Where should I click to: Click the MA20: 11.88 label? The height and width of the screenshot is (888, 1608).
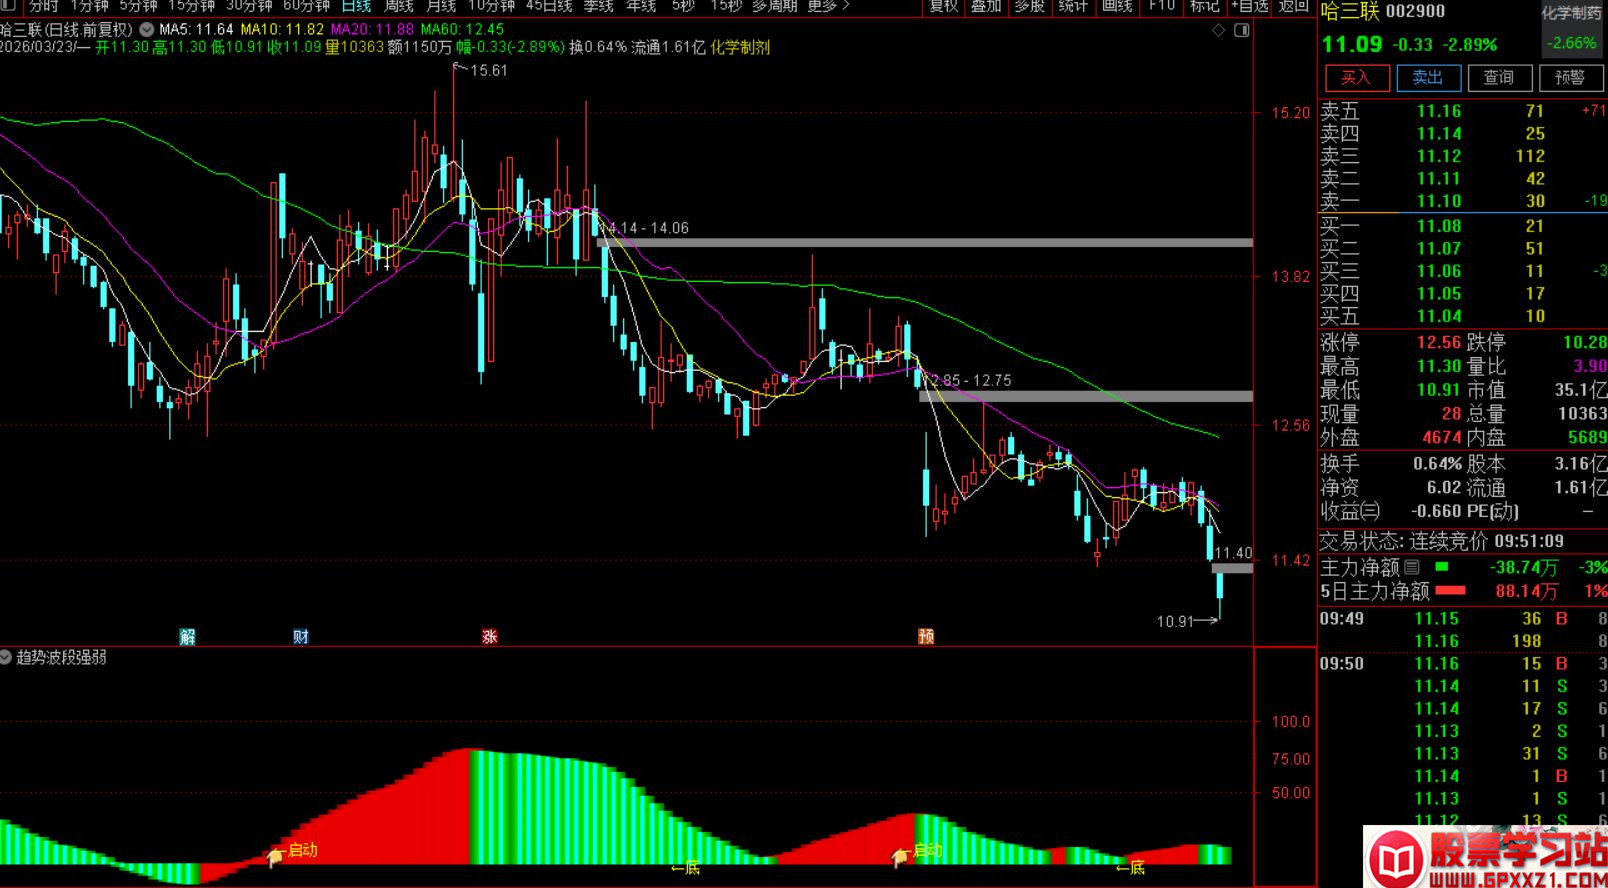pyautogui.click(x=372, y=30)
